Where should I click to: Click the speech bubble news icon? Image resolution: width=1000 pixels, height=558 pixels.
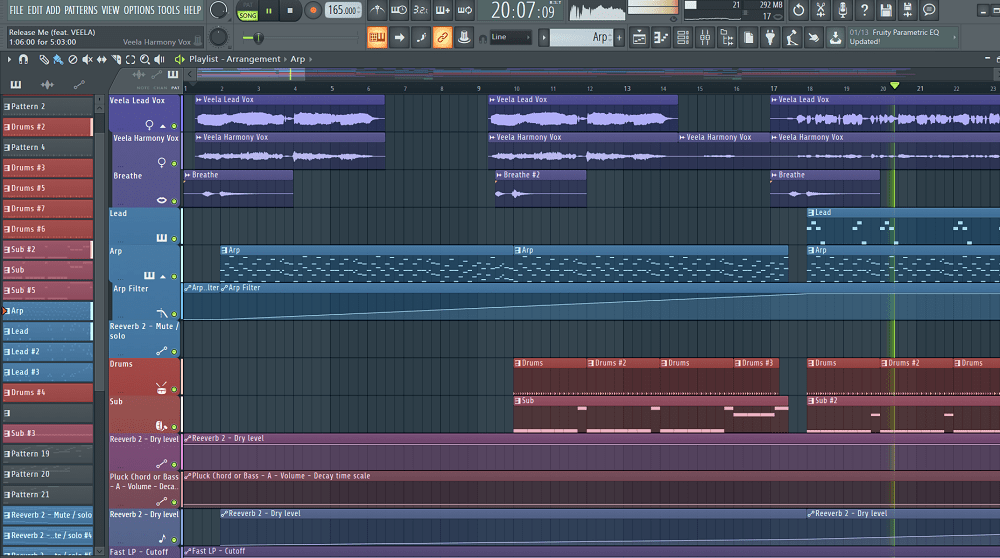tap(929, 10)
